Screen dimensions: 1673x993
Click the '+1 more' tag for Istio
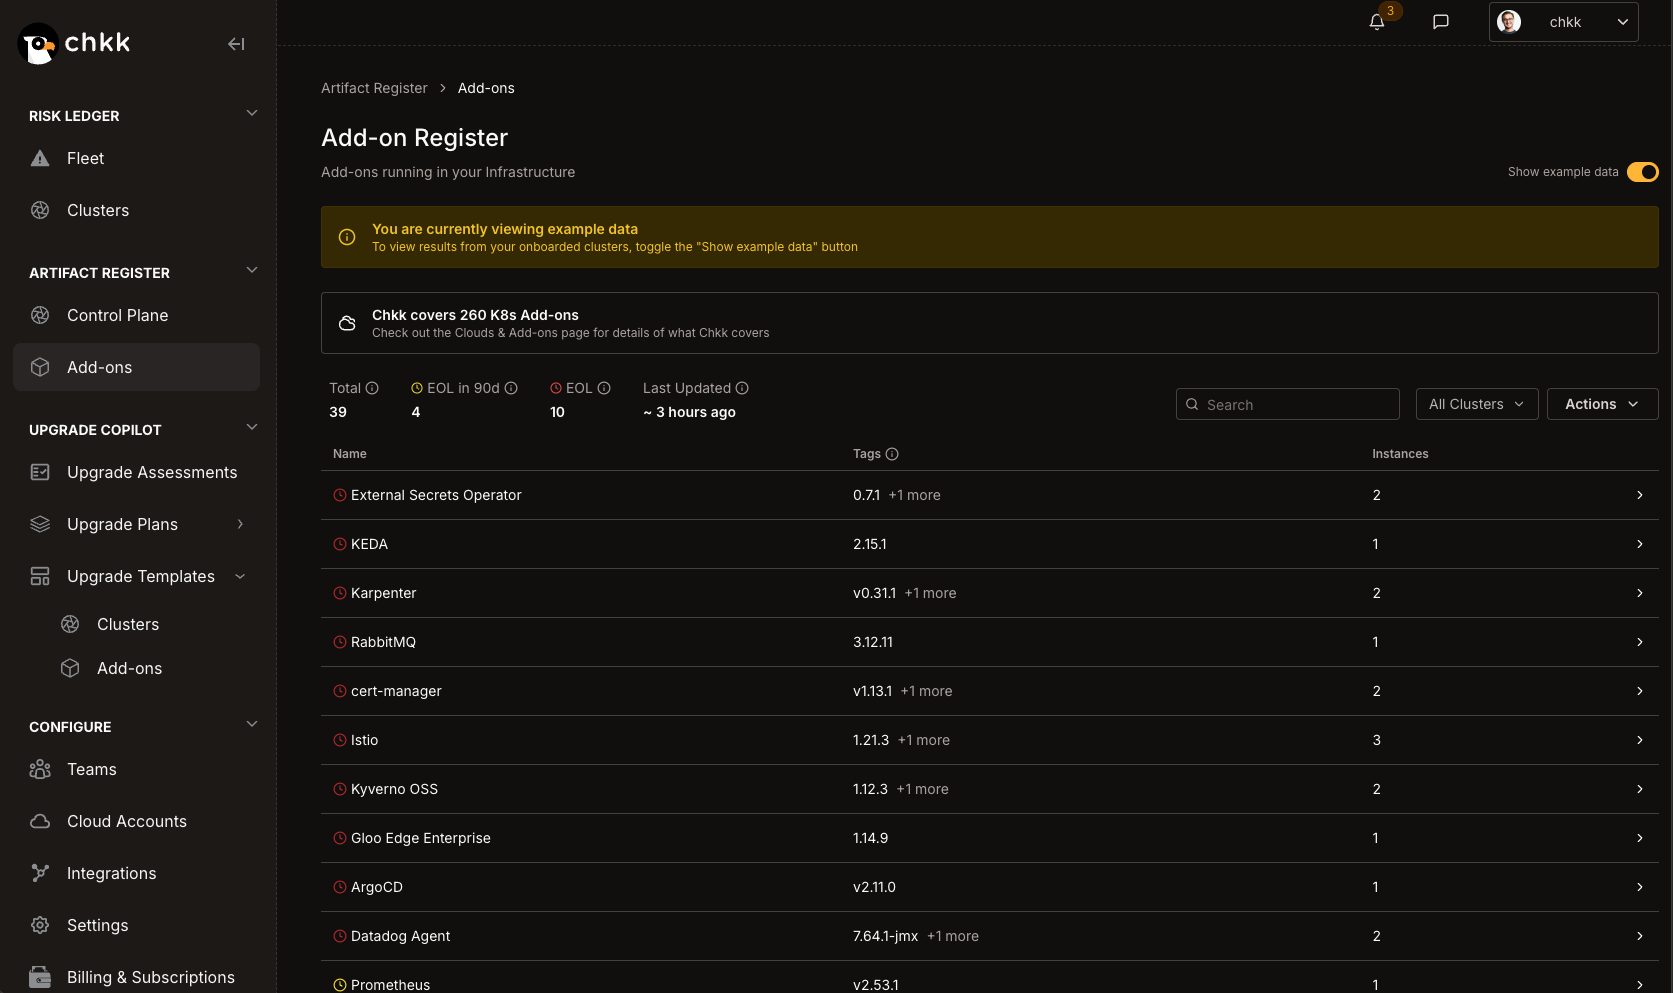[924, 740]
